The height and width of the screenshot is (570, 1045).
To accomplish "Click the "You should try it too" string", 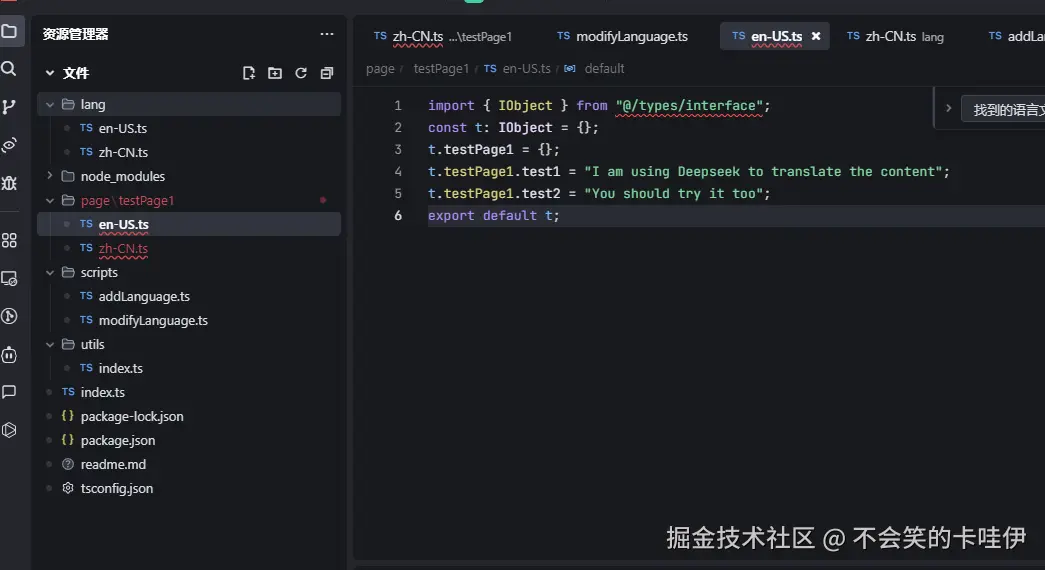I will pyautogui.click(x=673, y=193).
